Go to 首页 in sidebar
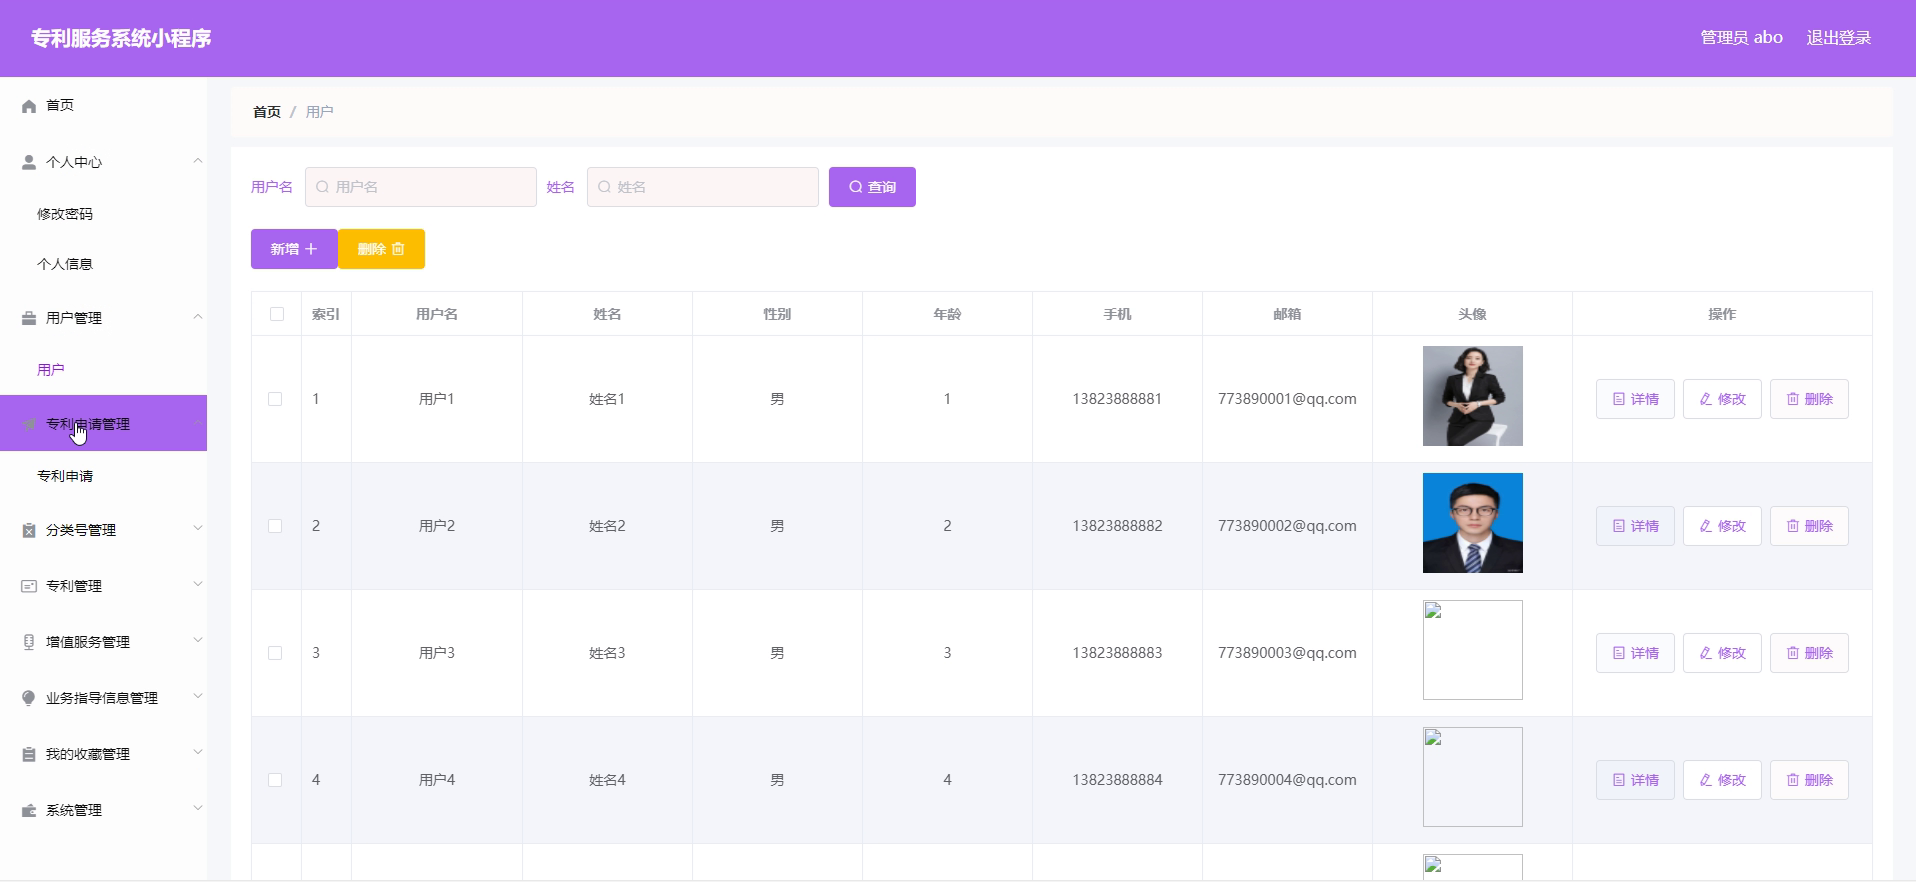This screenshot has height=882, width=1916. (x=60, y=105)
